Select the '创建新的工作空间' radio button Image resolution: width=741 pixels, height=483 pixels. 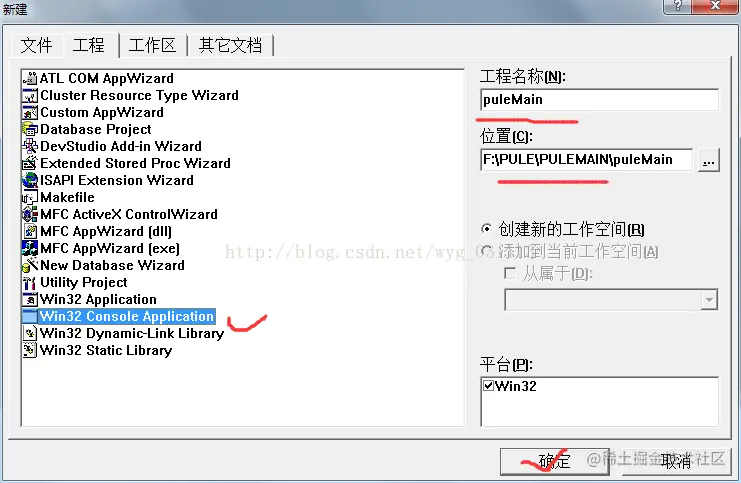486,229
